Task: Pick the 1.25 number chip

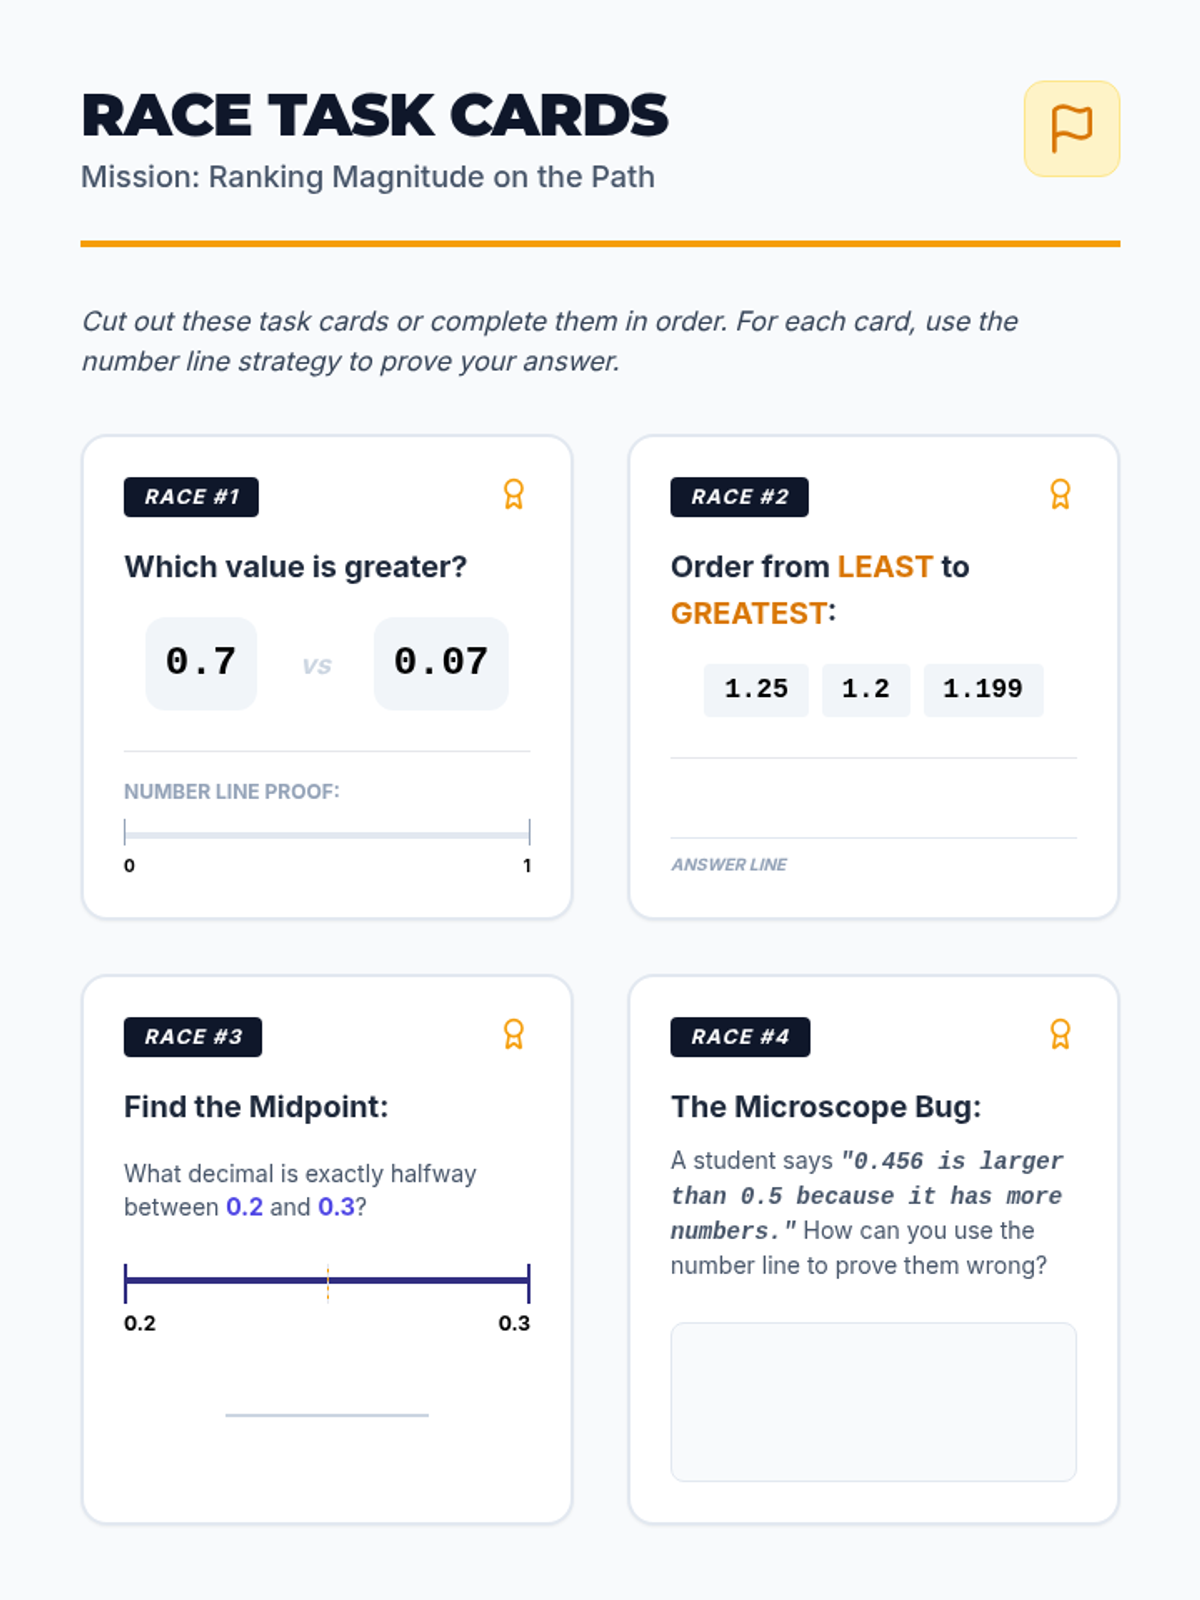Action: (756, 690)
